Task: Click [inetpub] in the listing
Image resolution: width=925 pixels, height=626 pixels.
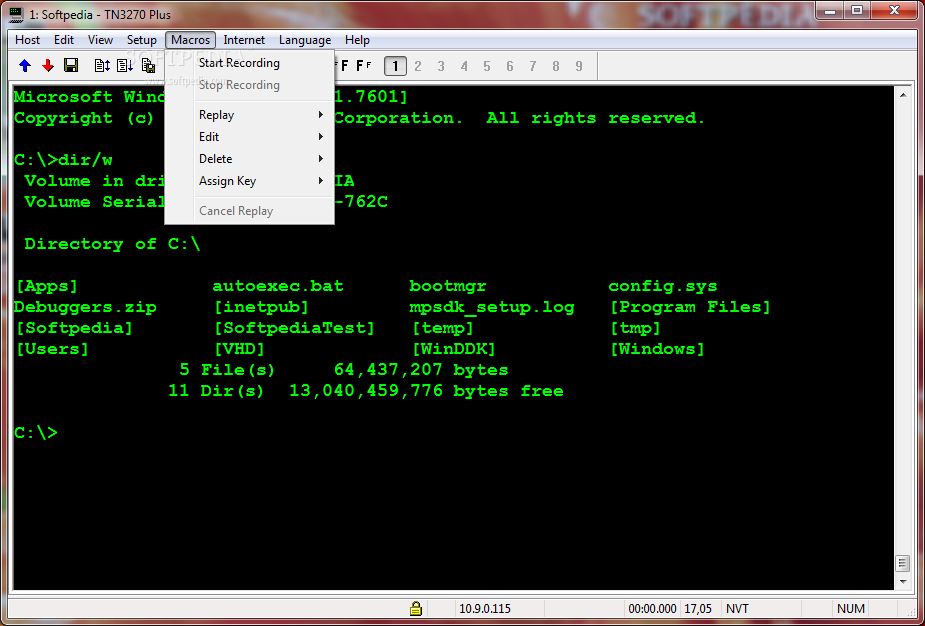Action: tap(261, 308)
